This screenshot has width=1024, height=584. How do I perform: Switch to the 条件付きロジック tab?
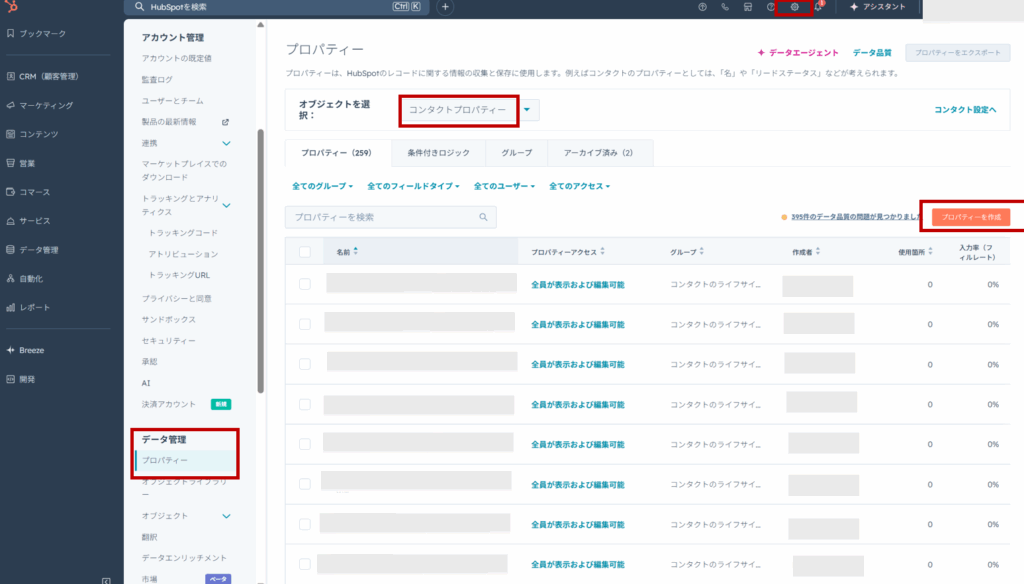(438, 153)
